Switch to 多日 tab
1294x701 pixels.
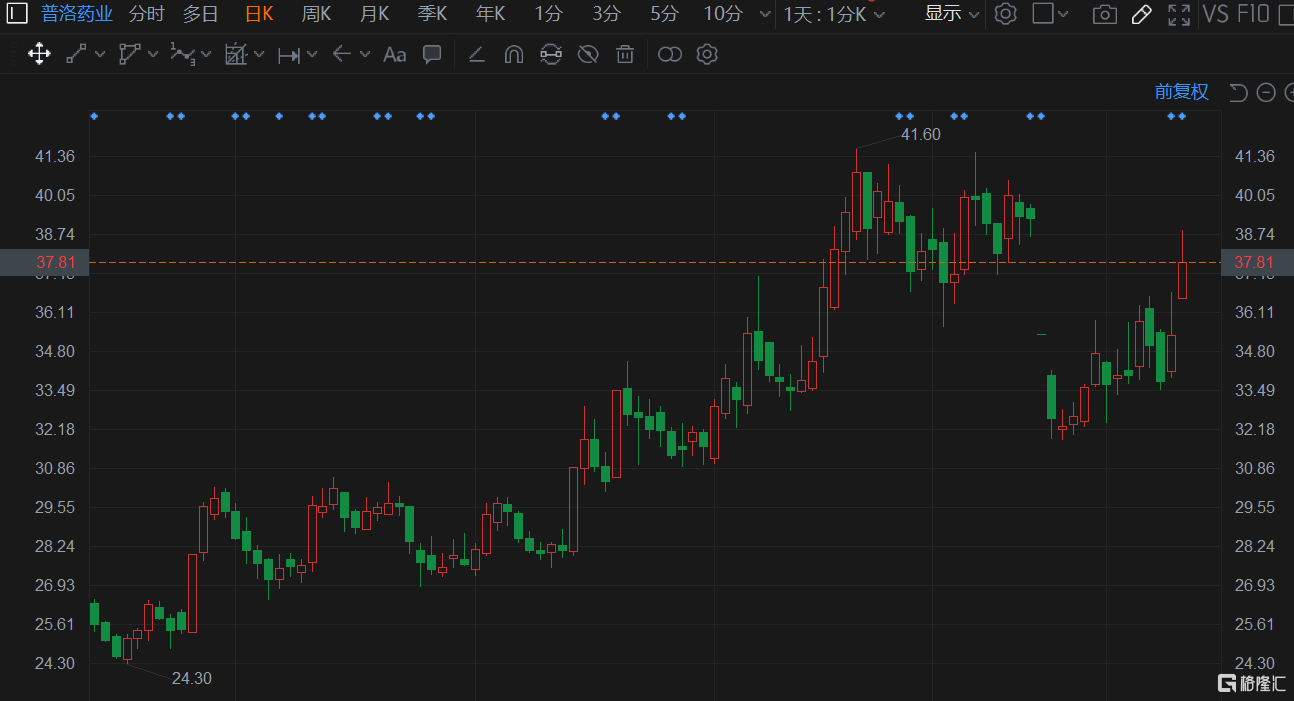coord(200,14)
